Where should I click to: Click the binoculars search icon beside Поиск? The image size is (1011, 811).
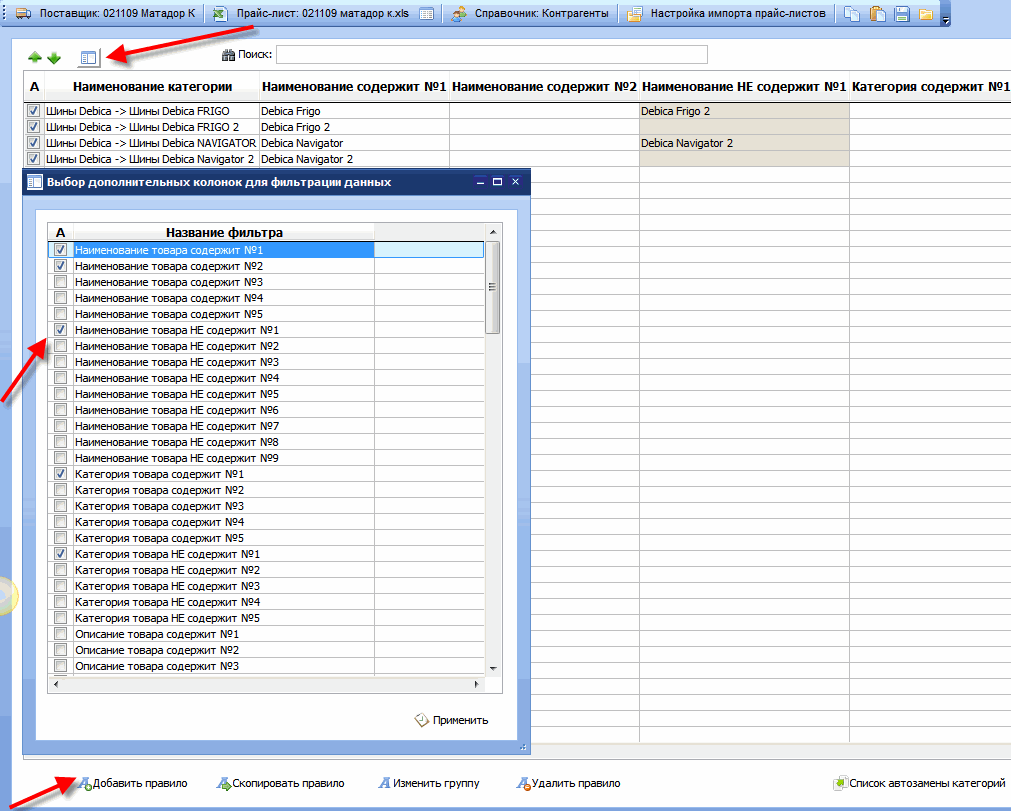coord(228,55)
